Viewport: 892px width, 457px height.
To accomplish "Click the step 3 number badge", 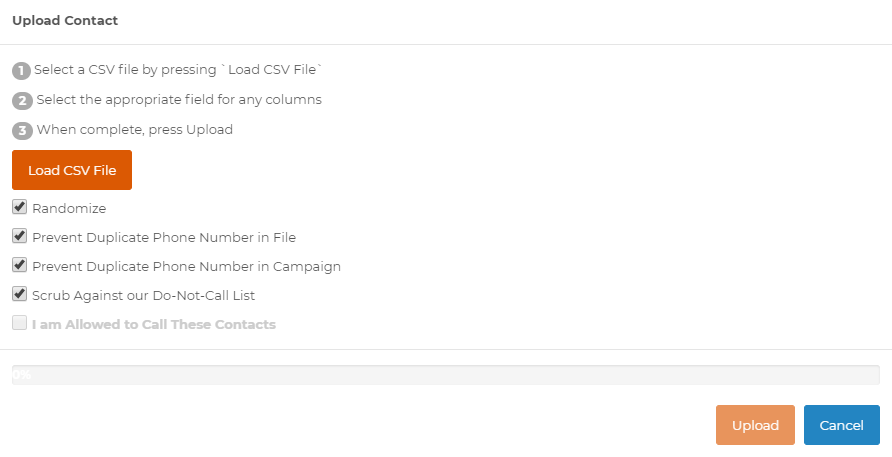I will coord(22,131).
